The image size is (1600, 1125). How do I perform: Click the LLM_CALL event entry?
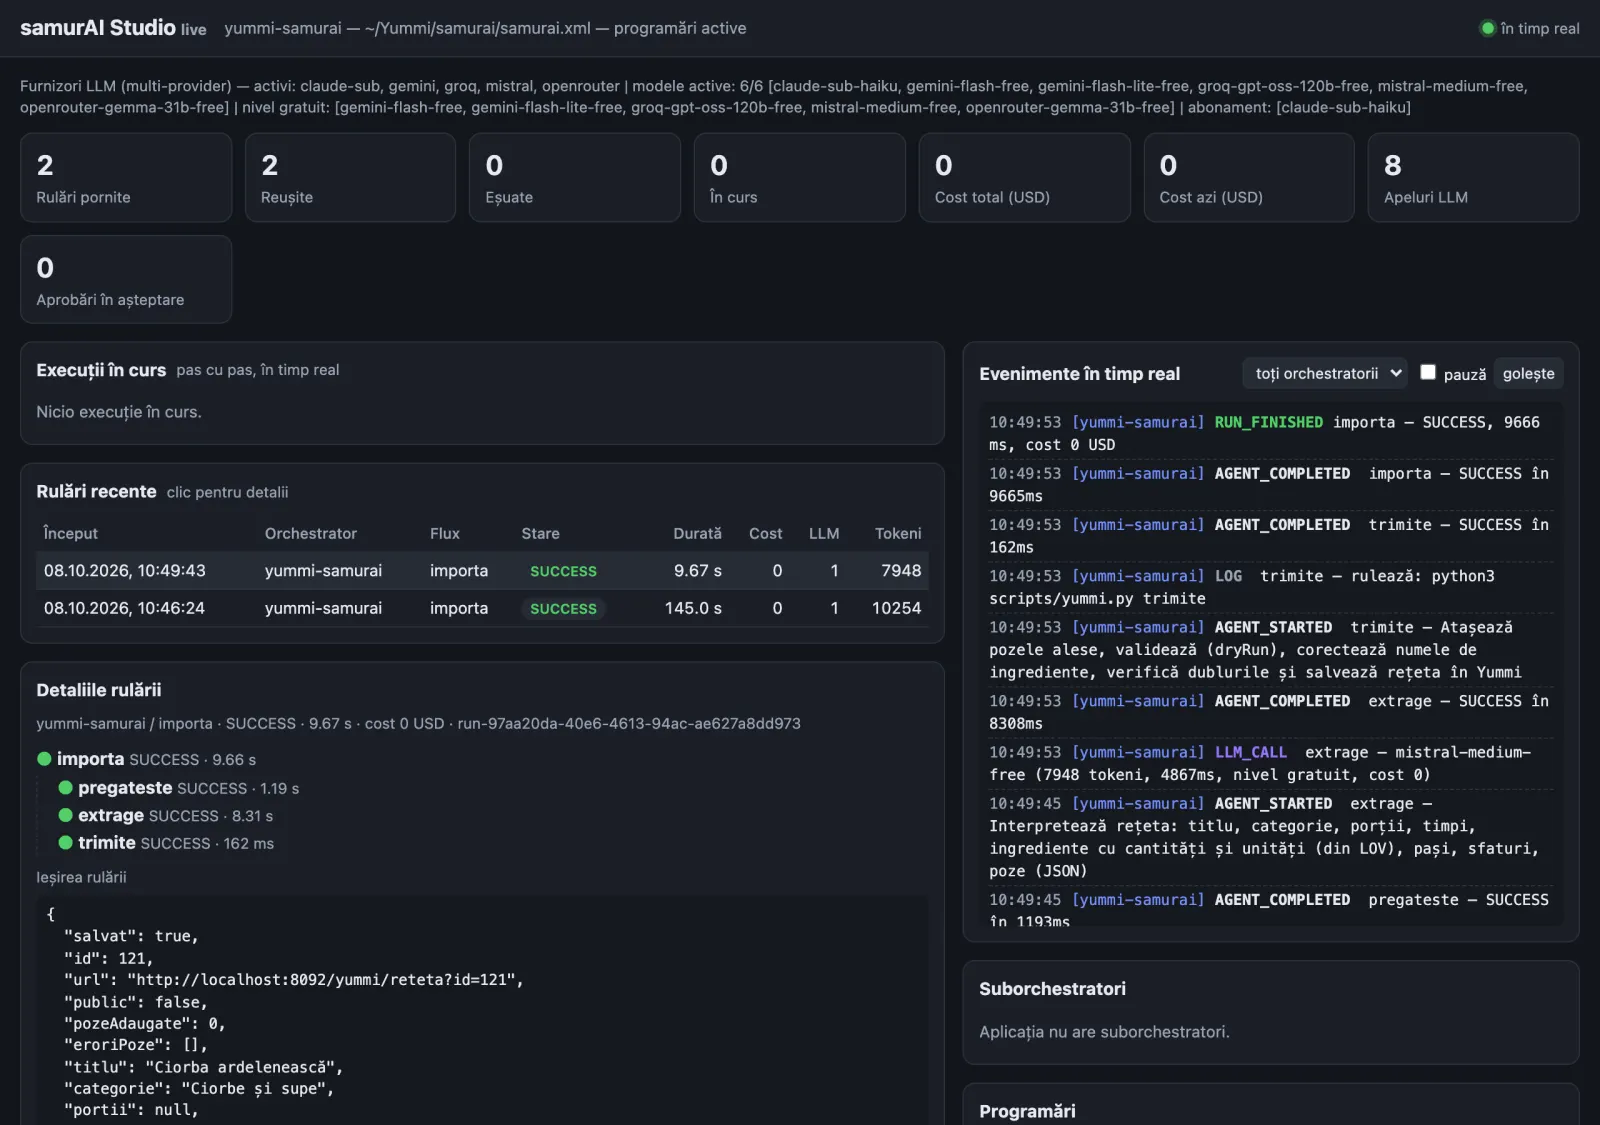pyautogui.click(x=1270, y=763)
